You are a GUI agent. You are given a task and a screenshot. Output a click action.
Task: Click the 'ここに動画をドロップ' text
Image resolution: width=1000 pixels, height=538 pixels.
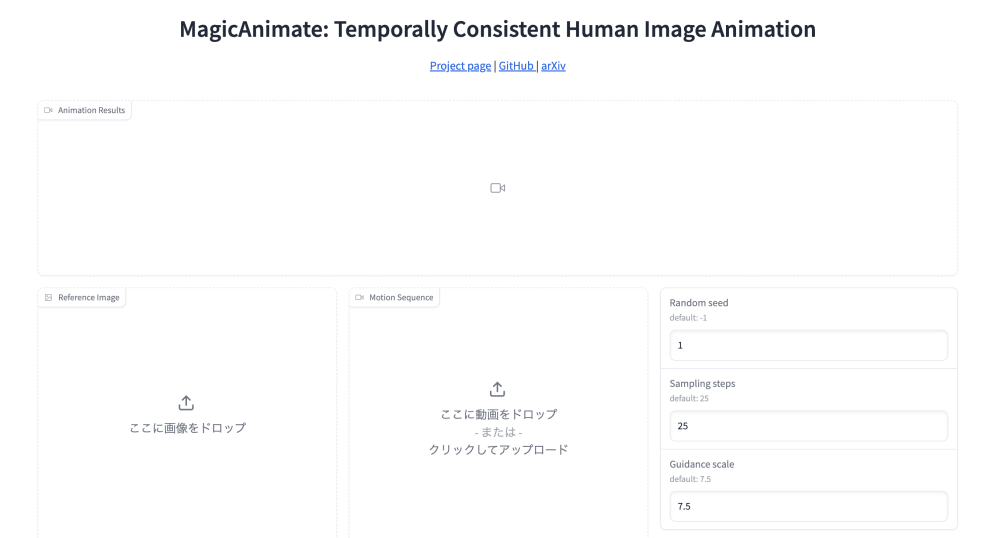pyautogui.click(x=498, y=414)
